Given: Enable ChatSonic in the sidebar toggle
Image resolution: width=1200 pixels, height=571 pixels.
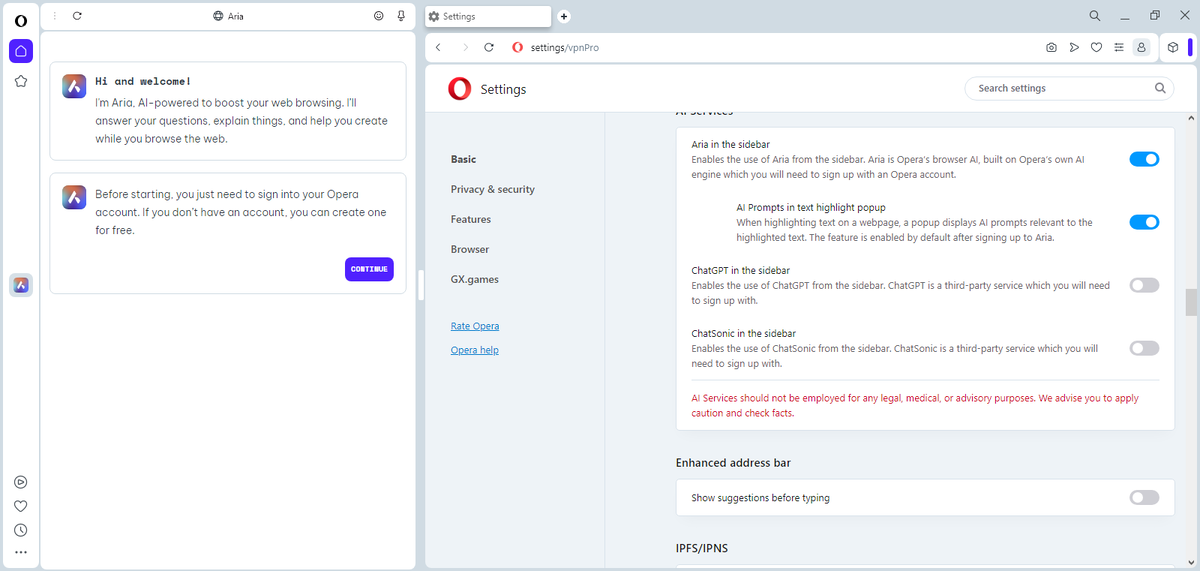Looking at the screenshot, I should pos(1144,348).
